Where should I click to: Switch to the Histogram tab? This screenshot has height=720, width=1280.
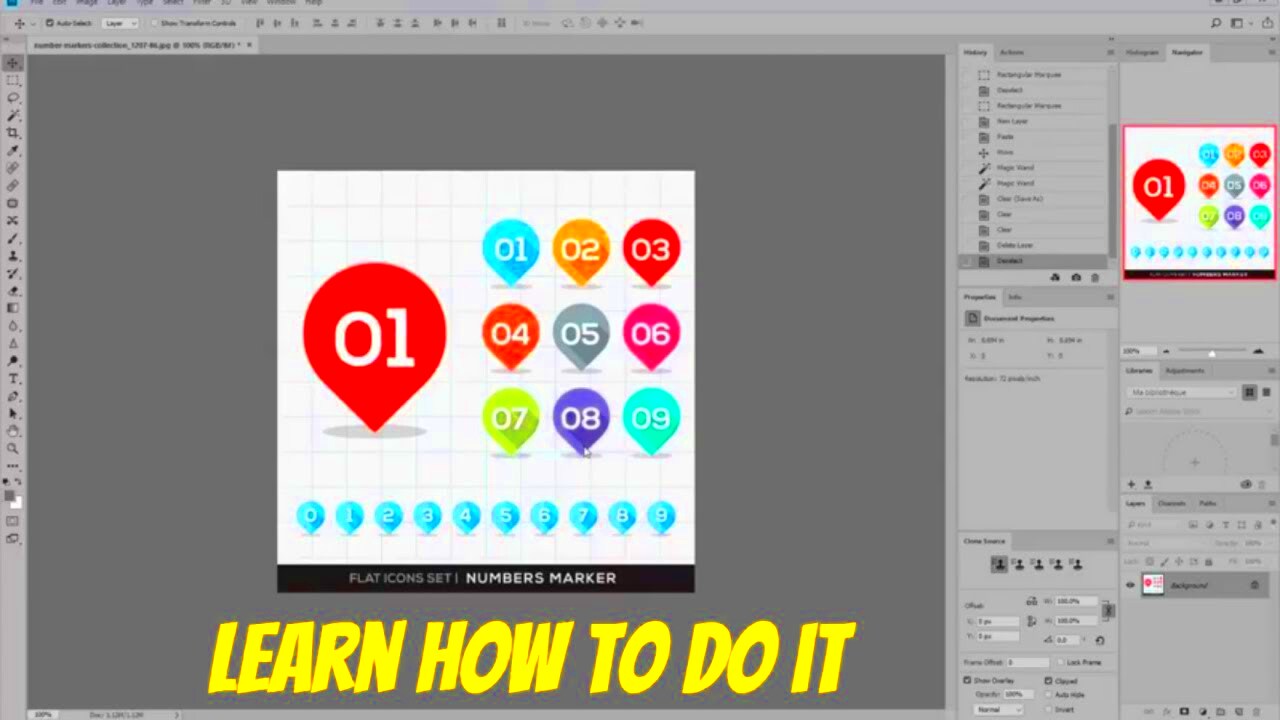[1142, 52]
